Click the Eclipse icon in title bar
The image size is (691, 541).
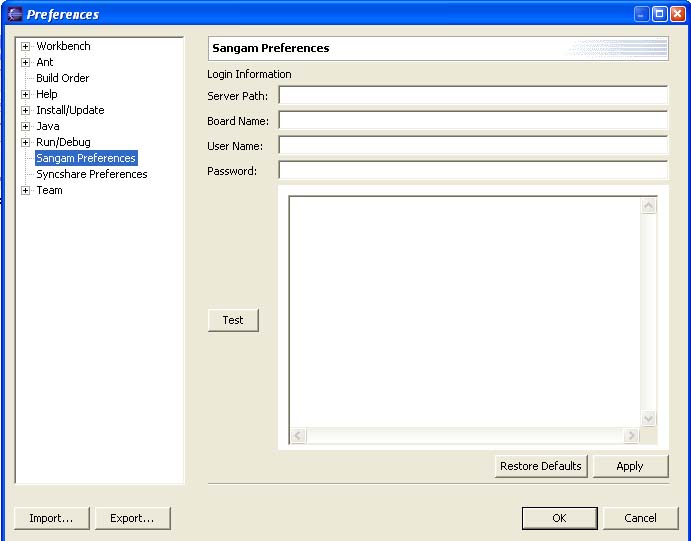click(x=15, y=14)
